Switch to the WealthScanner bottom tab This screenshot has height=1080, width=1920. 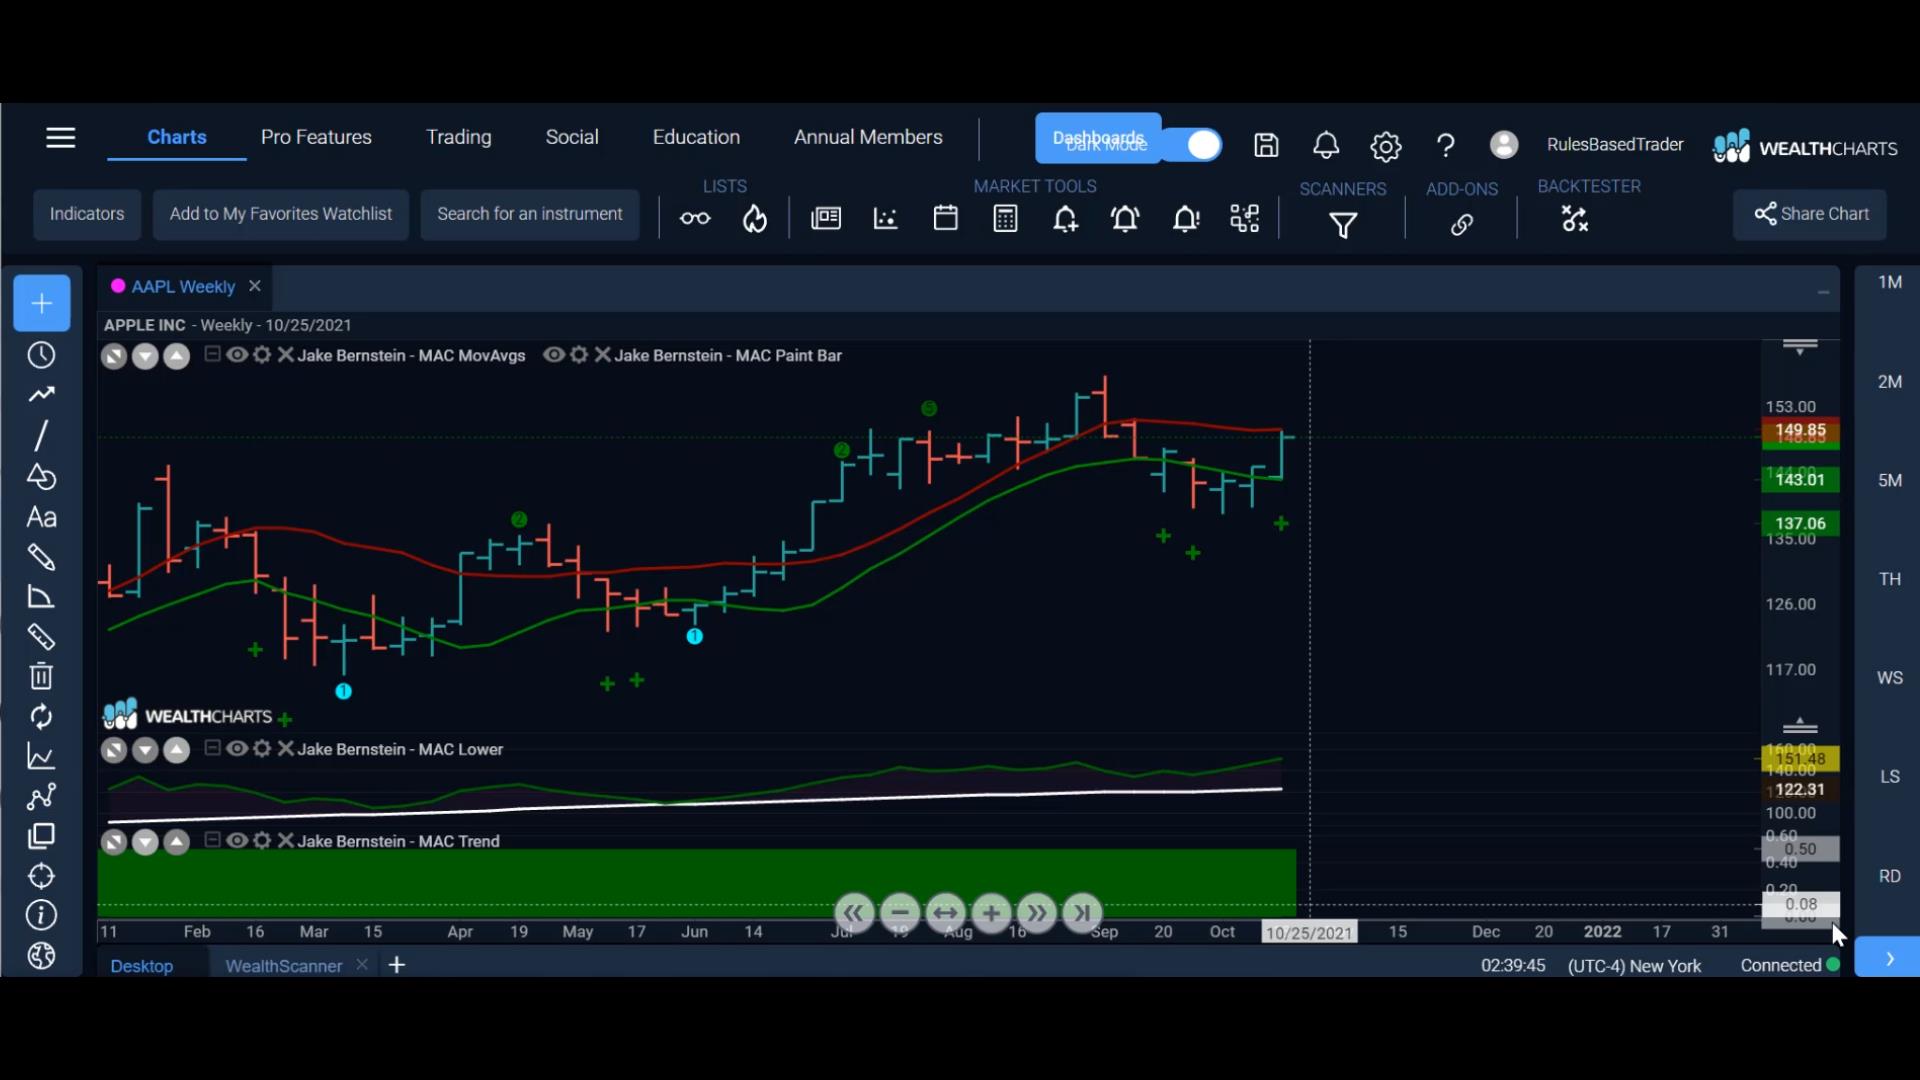284,966
